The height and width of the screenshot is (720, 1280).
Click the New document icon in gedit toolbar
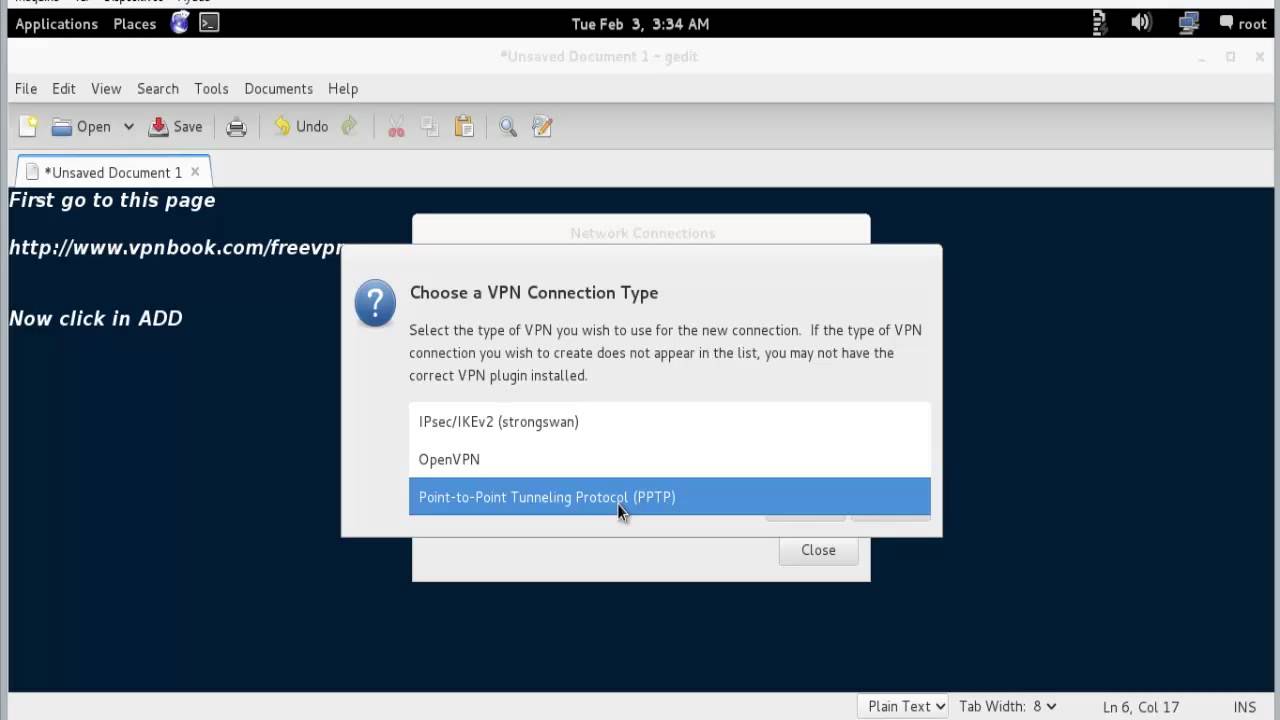[28, 127]
